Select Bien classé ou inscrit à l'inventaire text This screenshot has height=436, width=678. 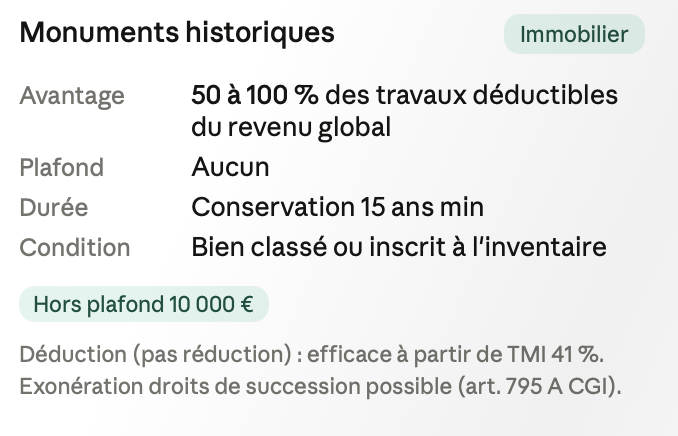click(x=399, y=247)
